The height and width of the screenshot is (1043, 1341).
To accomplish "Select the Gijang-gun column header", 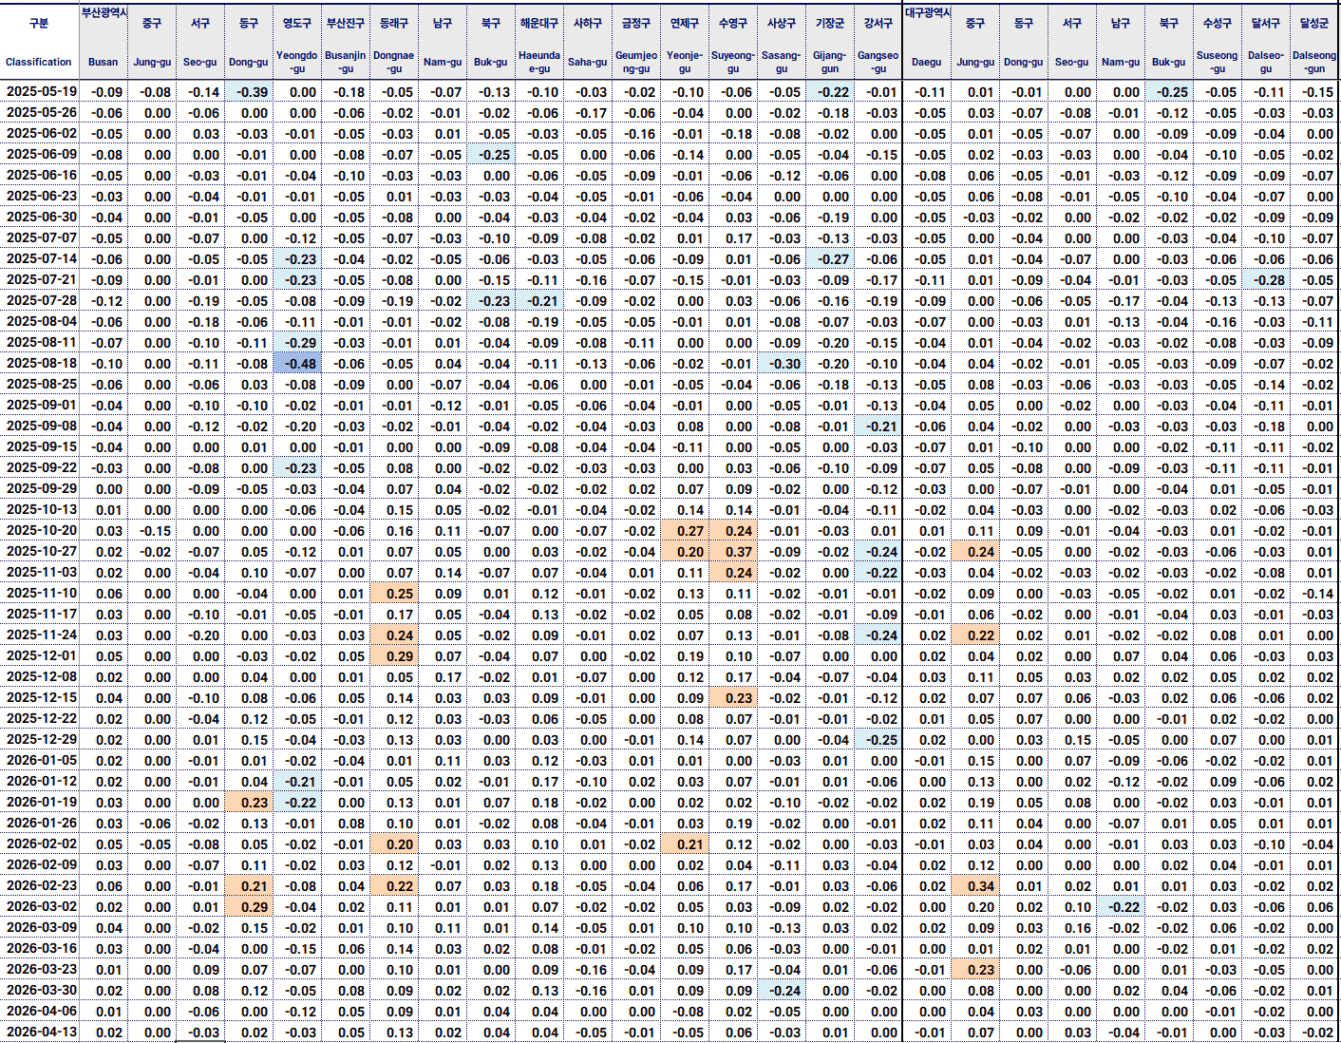I will (829, 62).
